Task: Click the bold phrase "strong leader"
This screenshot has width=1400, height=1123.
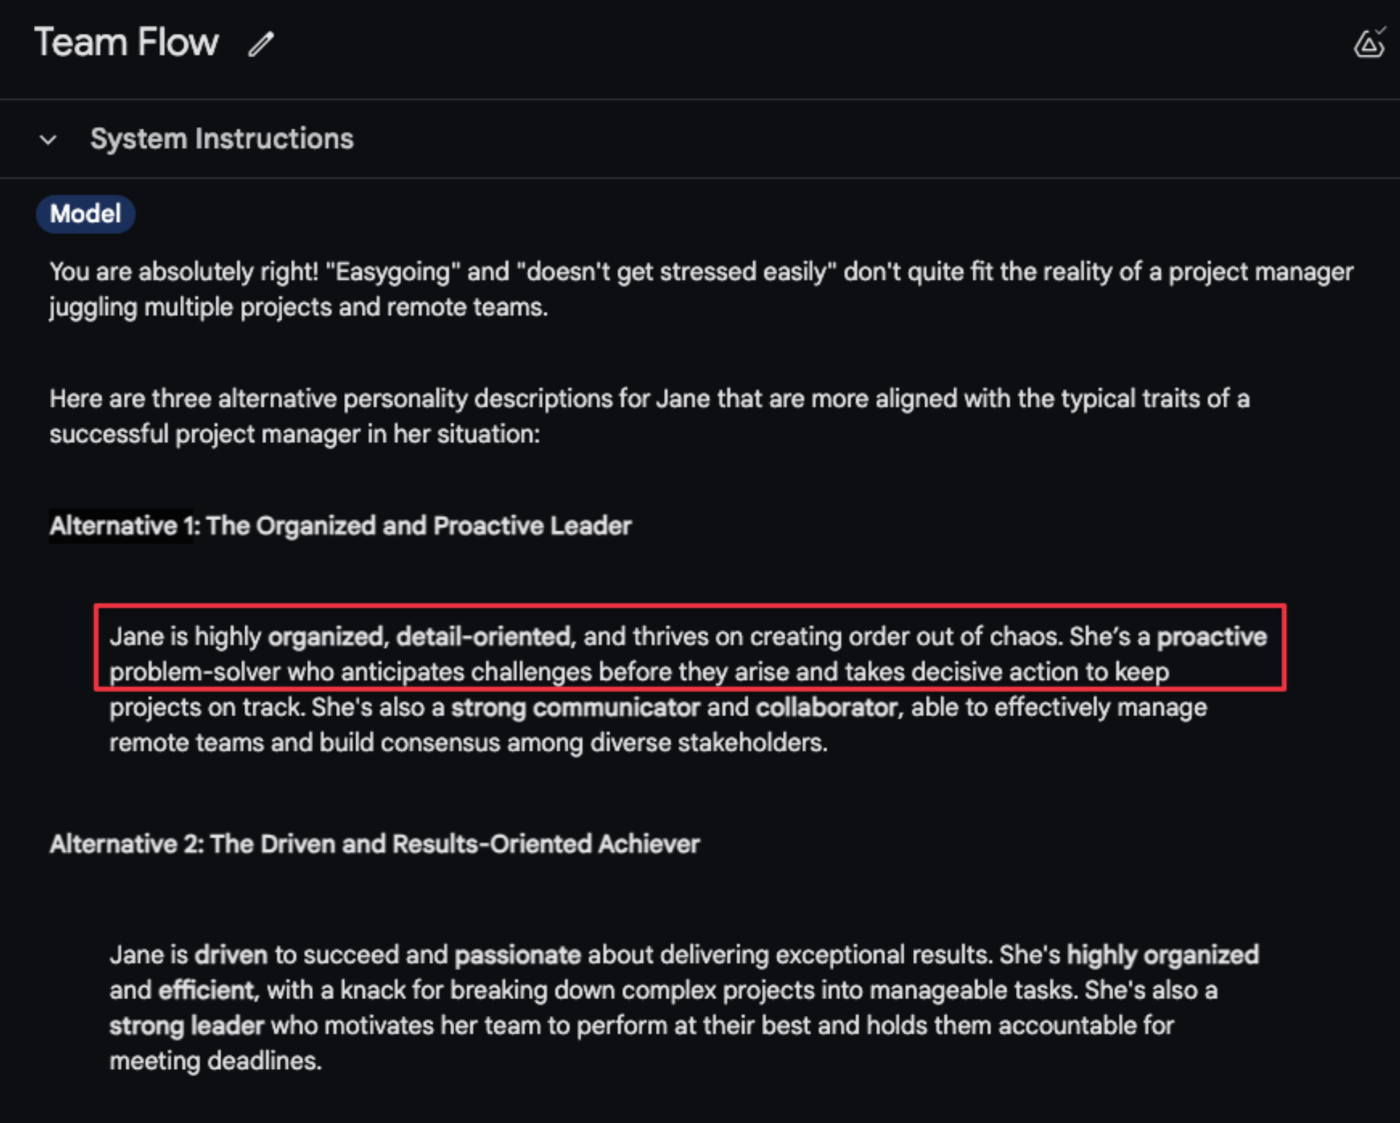Action: point(187,1026)
